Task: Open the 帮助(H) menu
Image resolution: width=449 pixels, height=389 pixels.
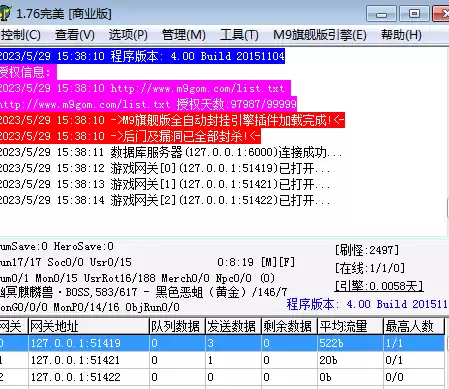Action: coord(401,35)
